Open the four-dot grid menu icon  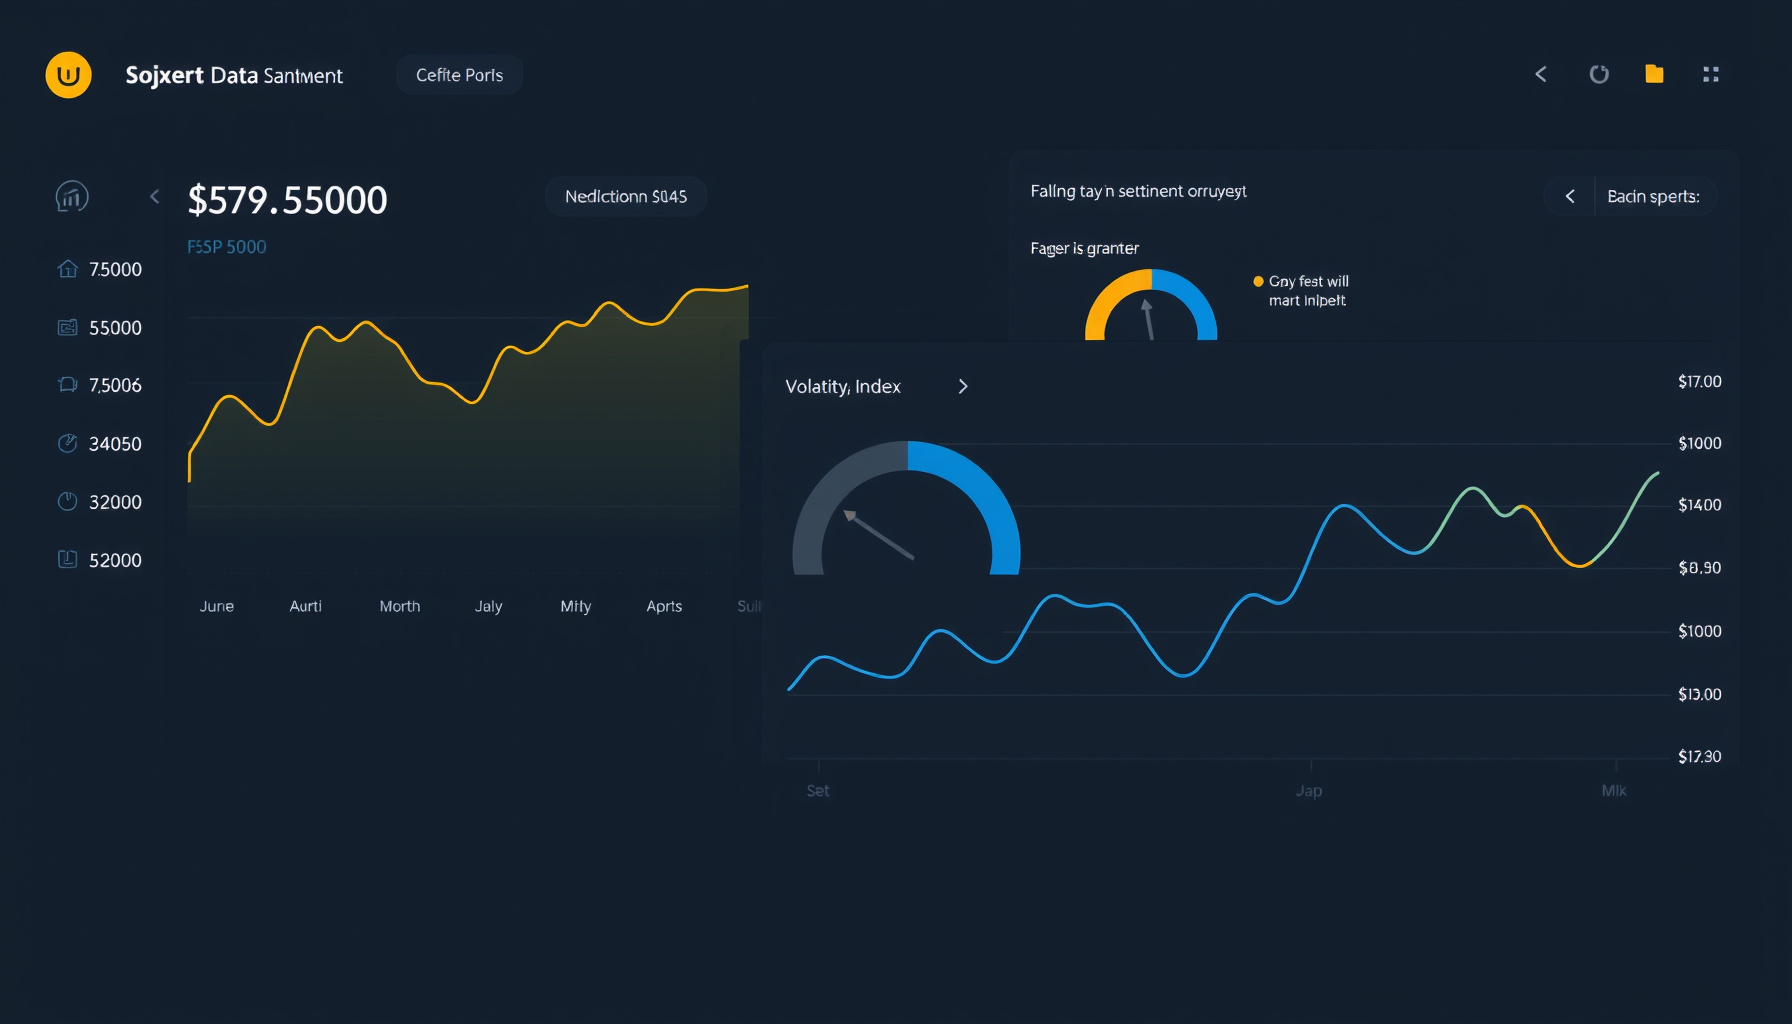click(x=1711, y=74)
